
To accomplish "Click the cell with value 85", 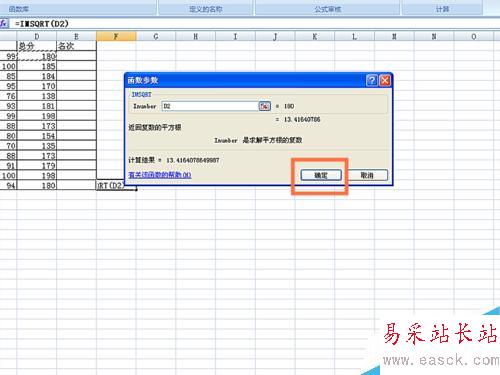I will point(8,76).
